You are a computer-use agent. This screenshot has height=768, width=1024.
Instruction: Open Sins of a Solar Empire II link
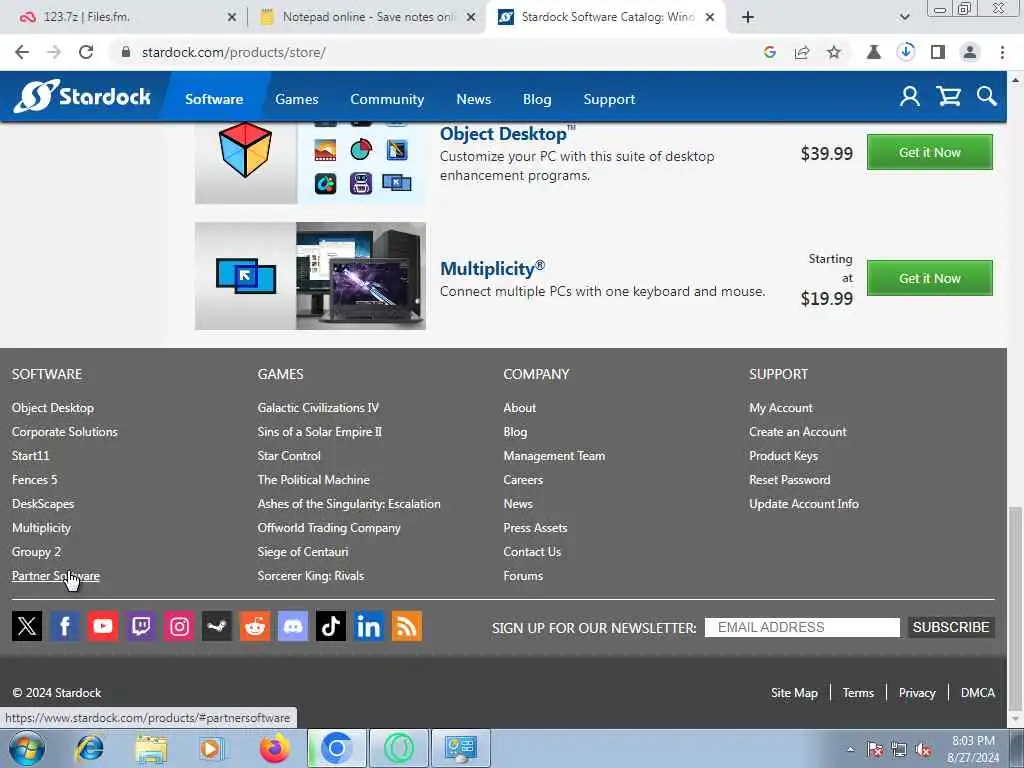point(319,432)
